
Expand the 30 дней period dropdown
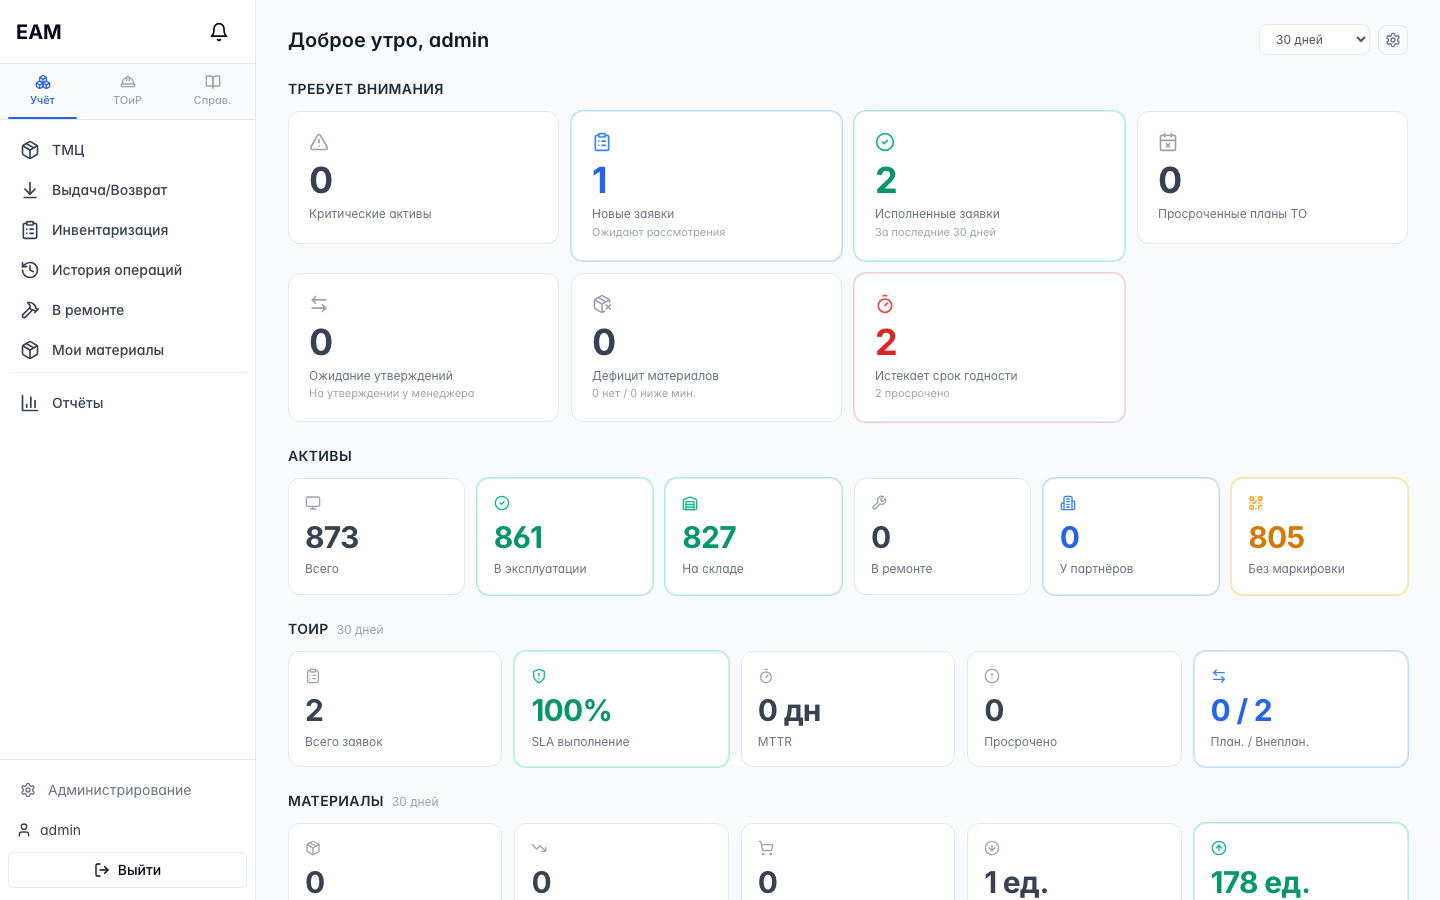click(x=1314, y=40)
